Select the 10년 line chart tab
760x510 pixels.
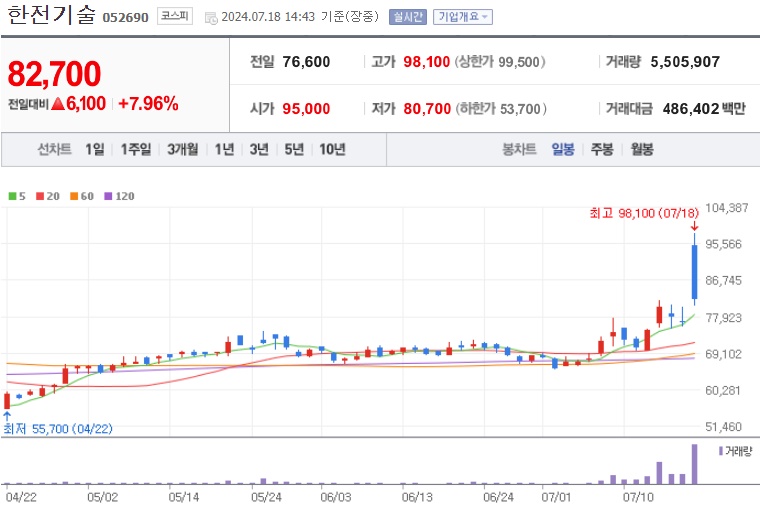[x=332, y=149]
